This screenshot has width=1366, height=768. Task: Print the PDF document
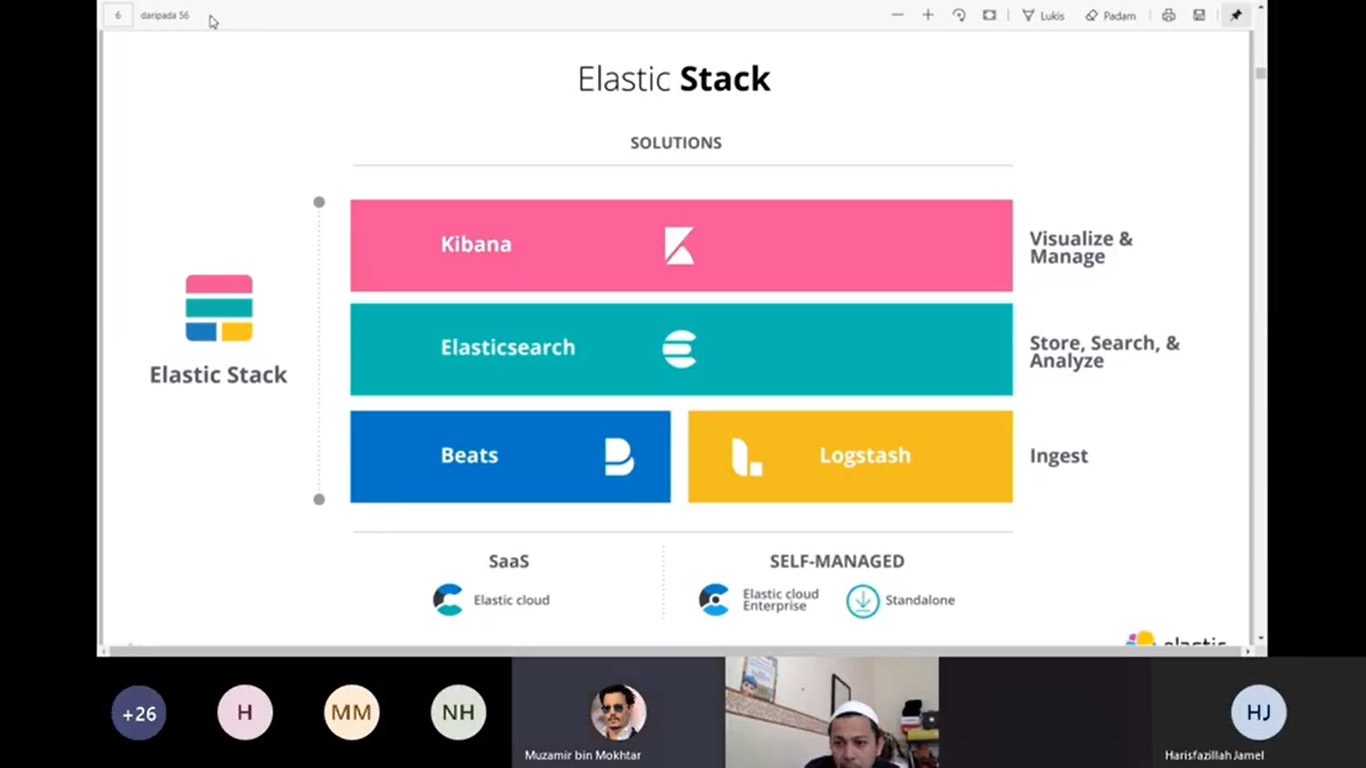pyautogui.click(x=1168, y=15)
